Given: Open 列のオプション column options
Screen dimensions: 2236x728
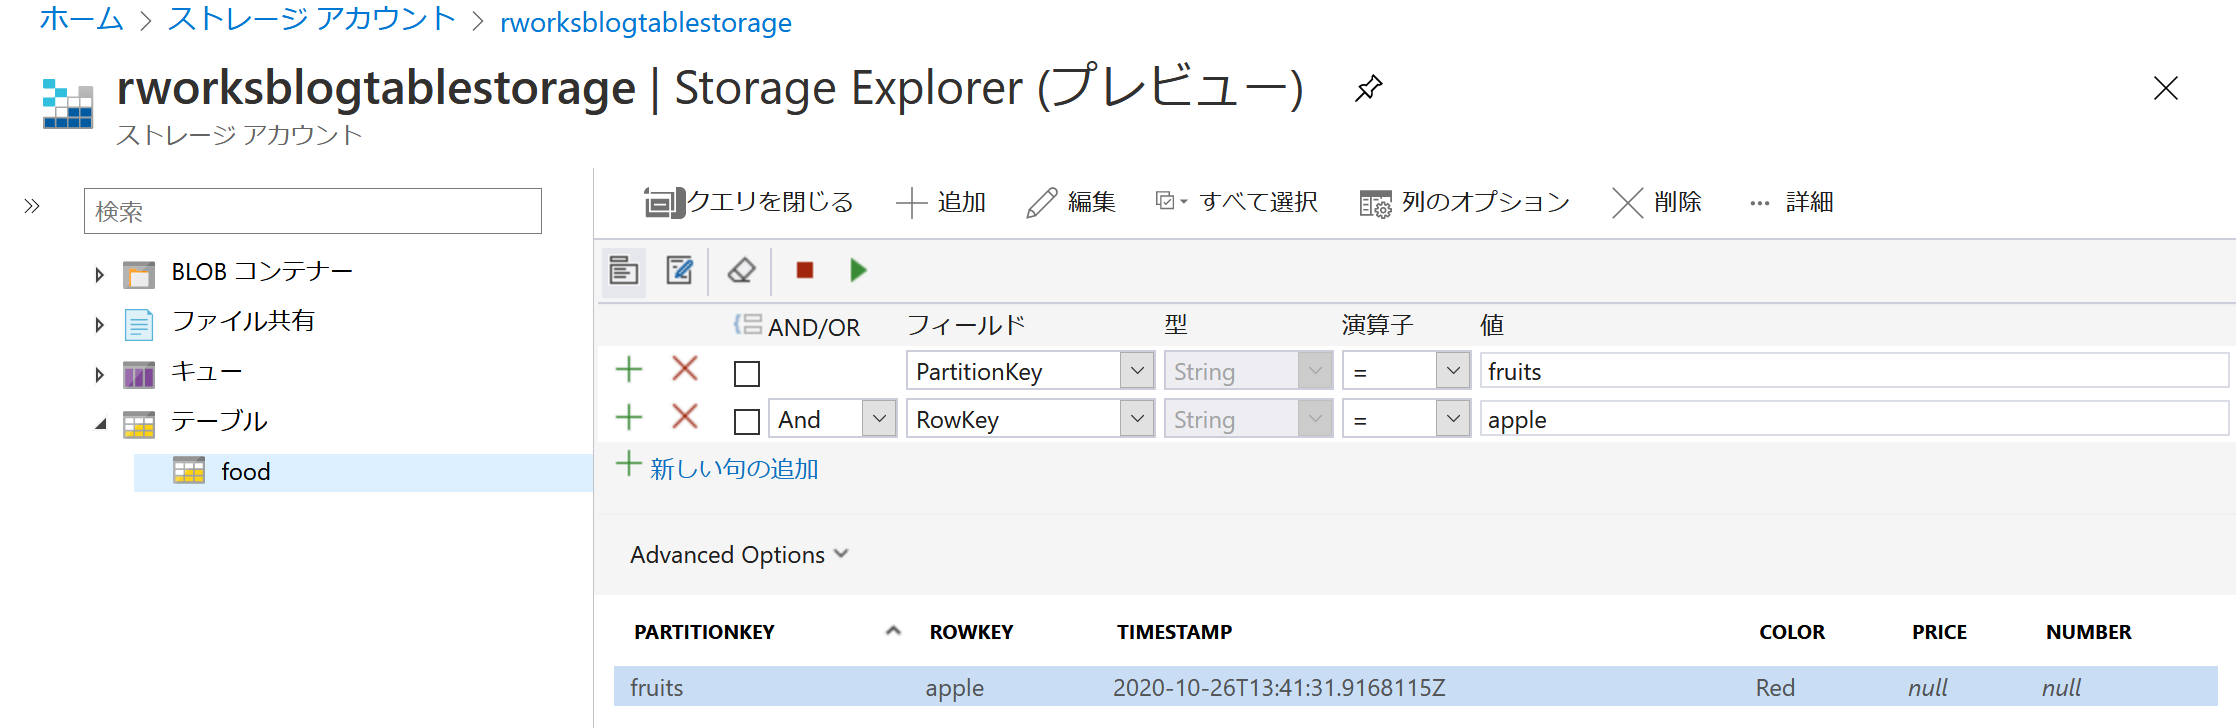Looking at the screenshot, I should [x=1465, y=202].
